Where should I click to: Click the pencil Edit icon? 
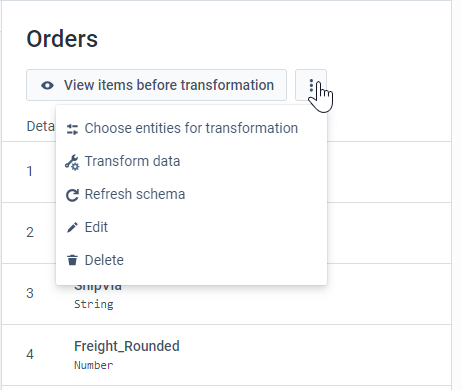[72, 227]
